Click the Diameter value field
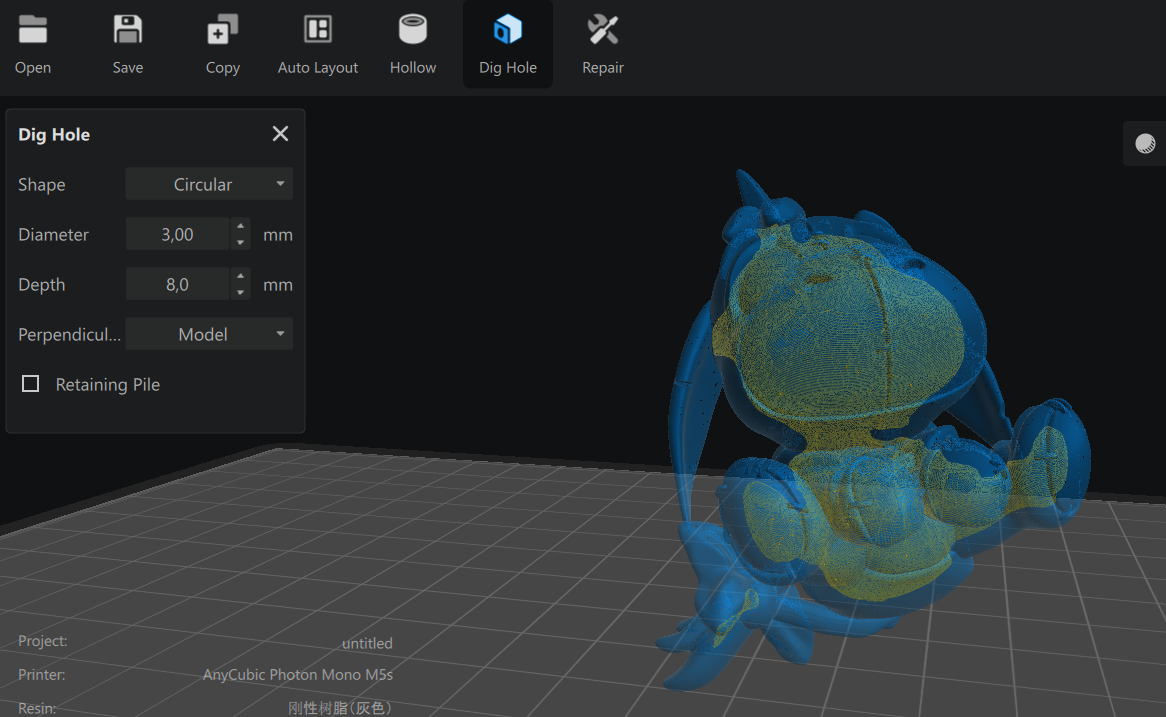The width and height of the screenshot is (1166, 717). tap(178, 234)
